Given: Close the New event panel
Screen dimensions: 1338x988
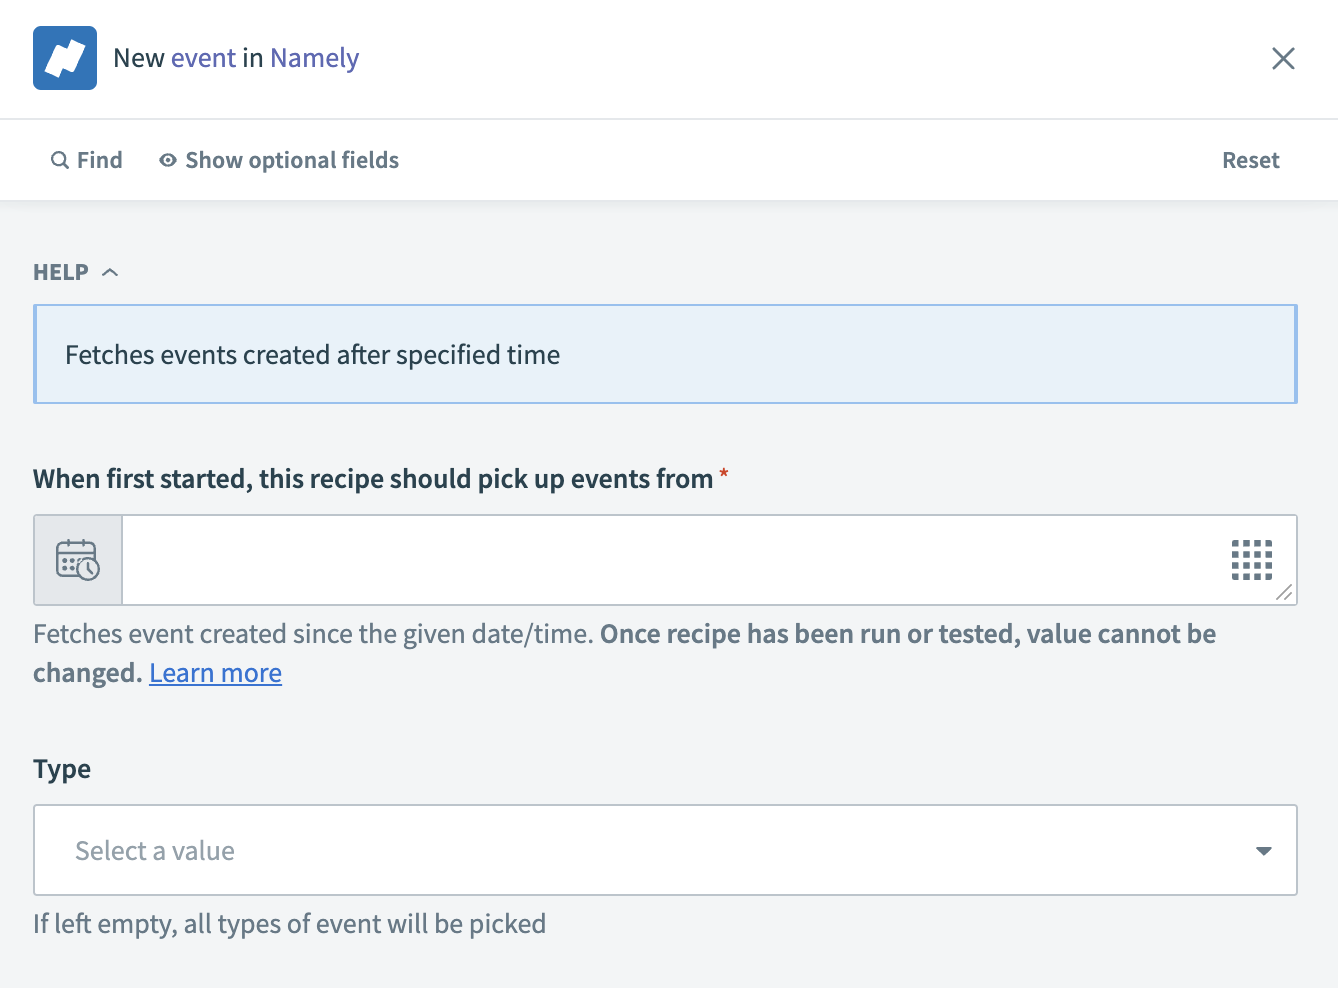Looking at the screenshot, I should click(x=1283, y=58).
